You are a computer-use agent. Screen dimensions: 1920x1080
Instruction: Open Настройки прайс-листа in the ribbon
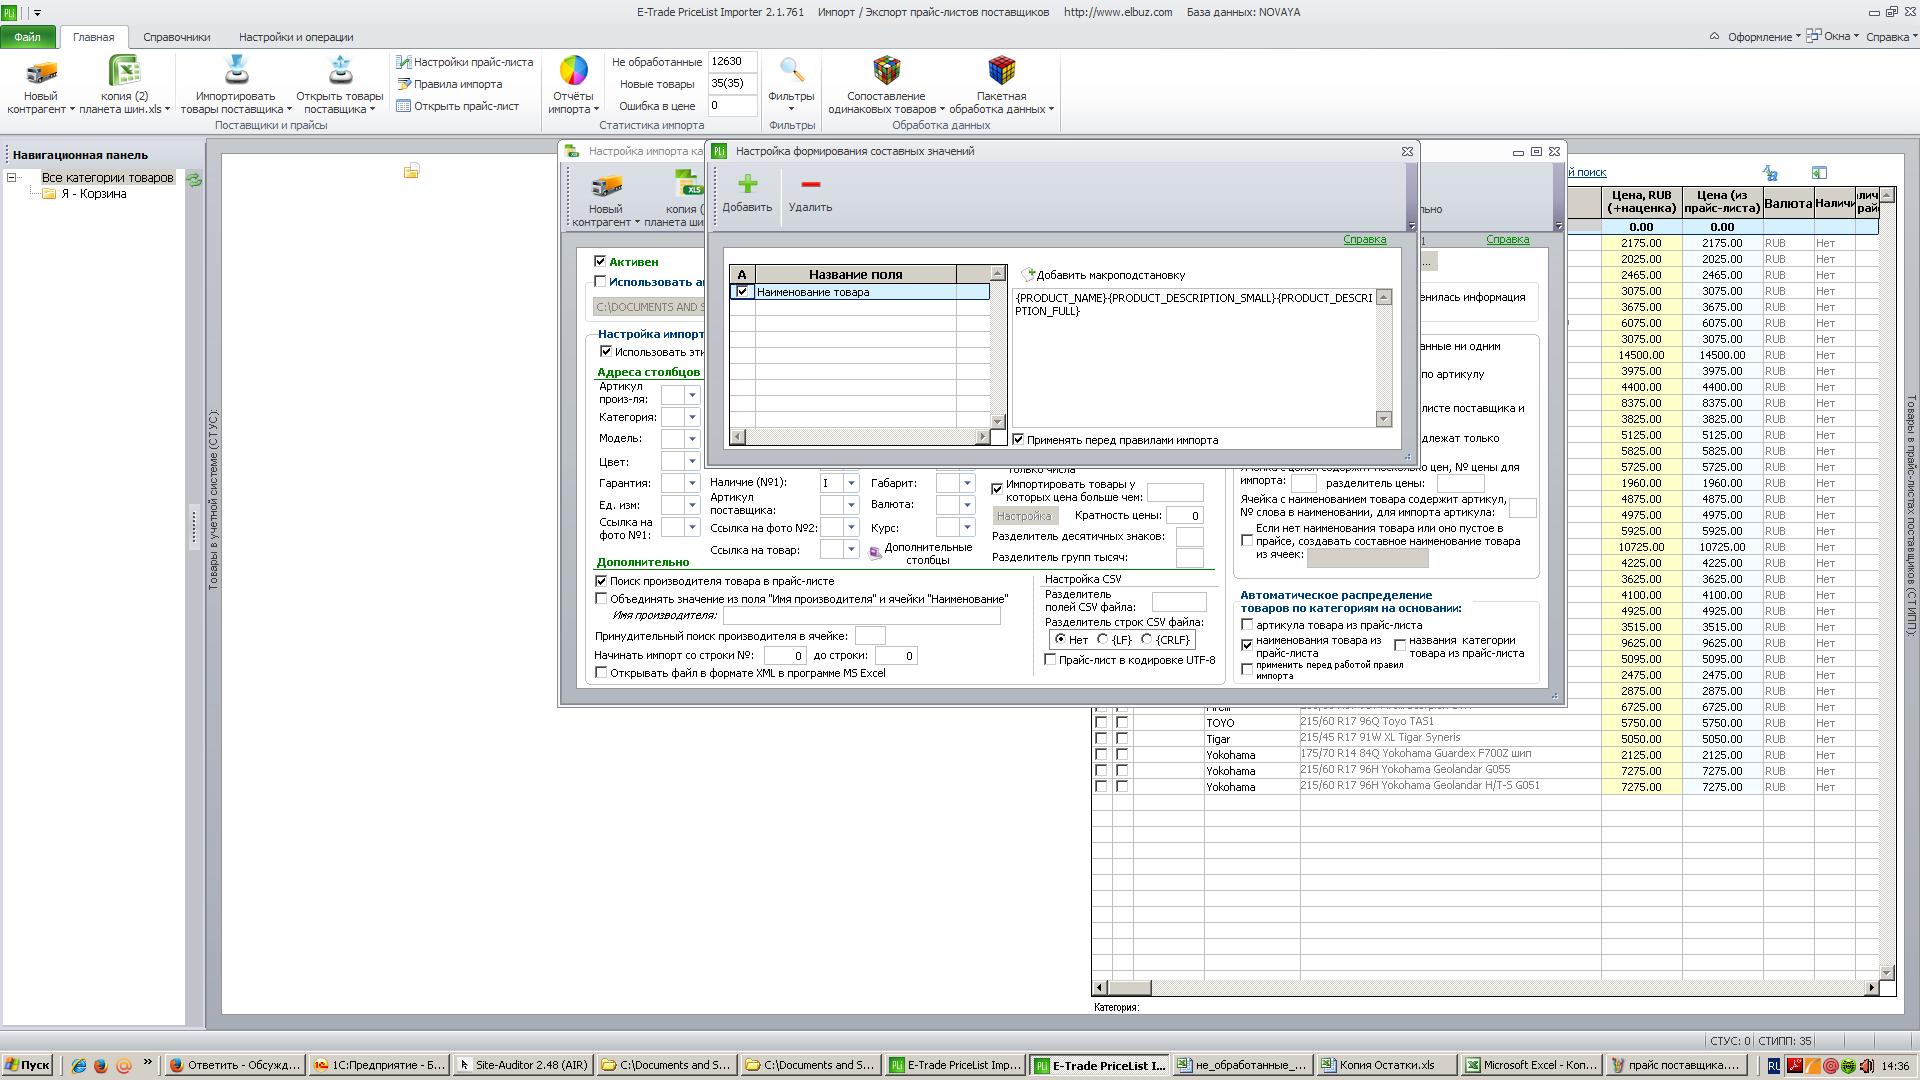click(465, 62)
